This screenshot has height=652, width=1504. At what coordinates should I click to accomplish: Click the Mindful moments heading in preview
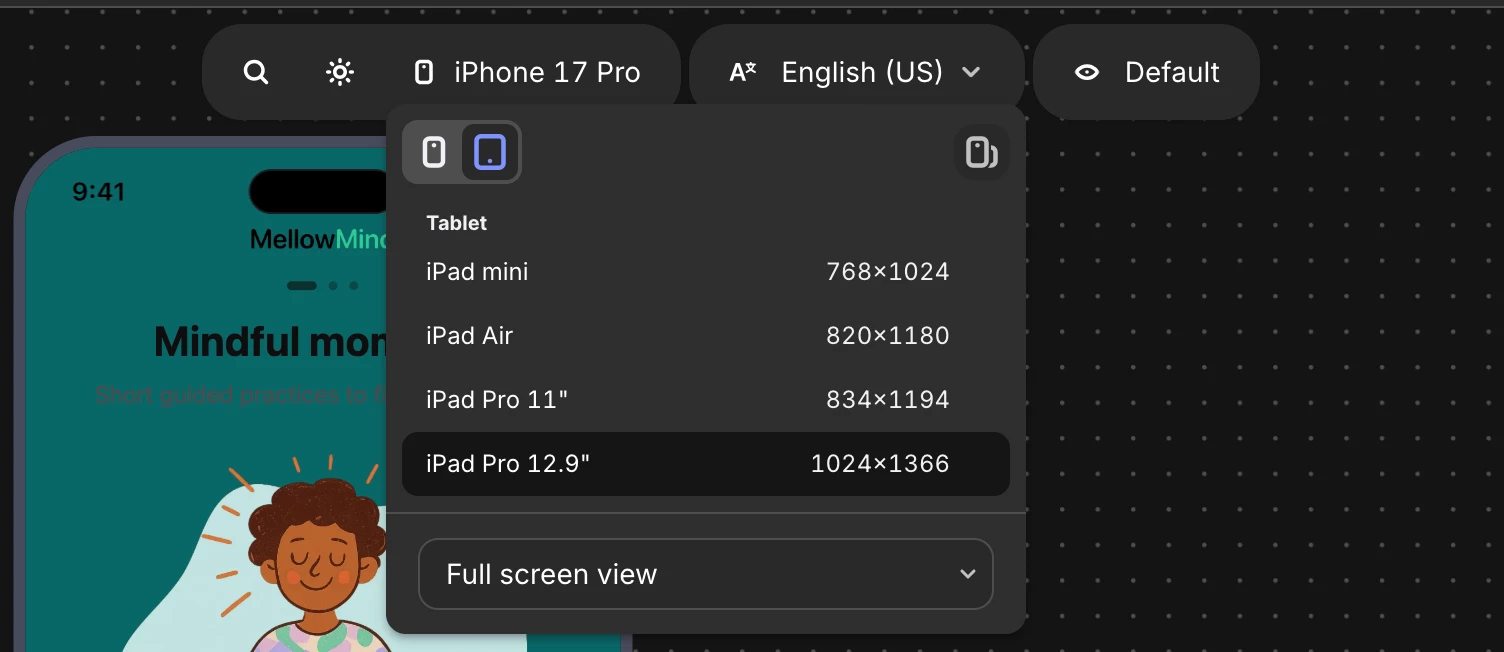coord(270,342)
